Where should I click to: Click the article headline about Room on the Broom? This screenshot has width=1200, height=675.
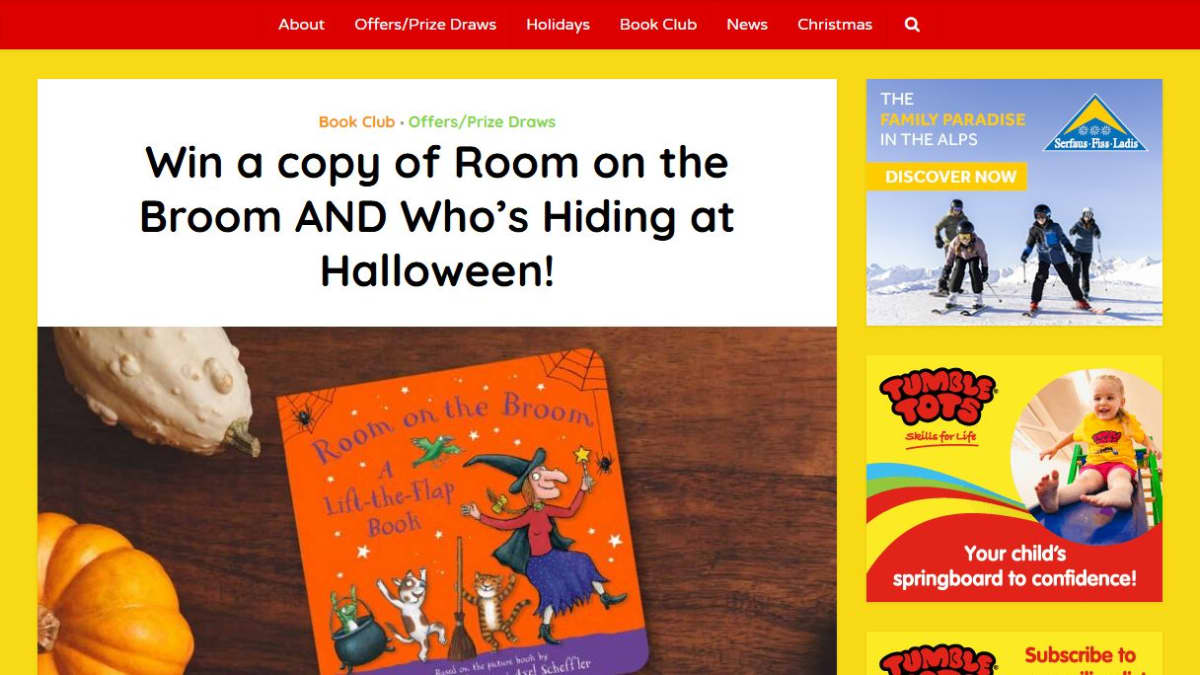pyautogui.click(x=437, y=216)
